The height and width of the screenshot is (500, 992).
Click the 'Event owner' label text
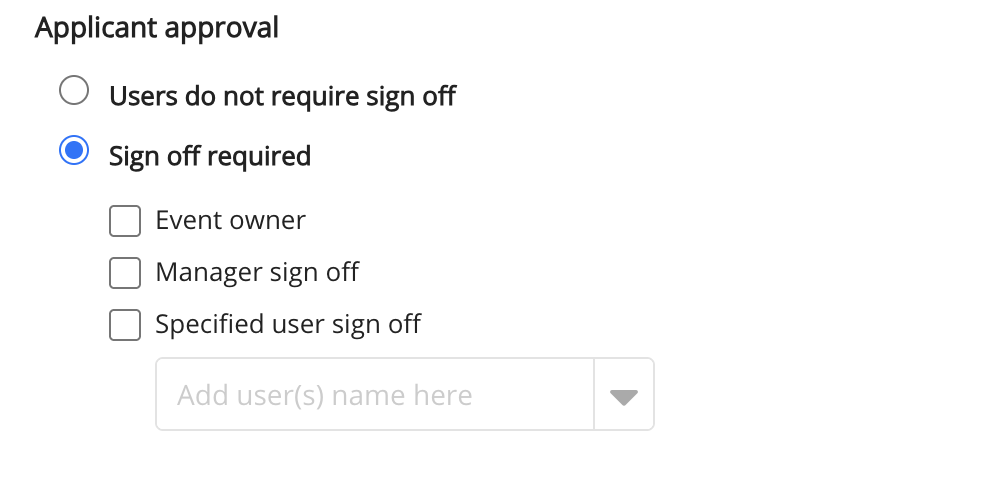230,221
